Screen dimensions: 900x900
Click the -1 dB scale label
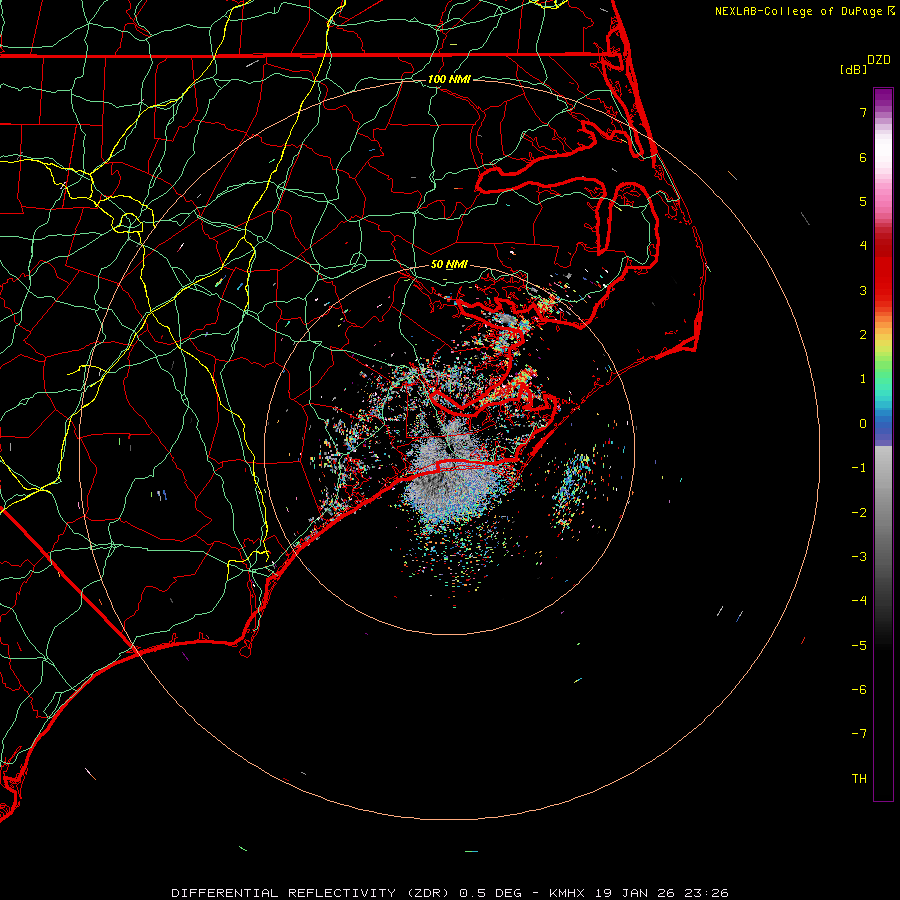pos(859,468)
